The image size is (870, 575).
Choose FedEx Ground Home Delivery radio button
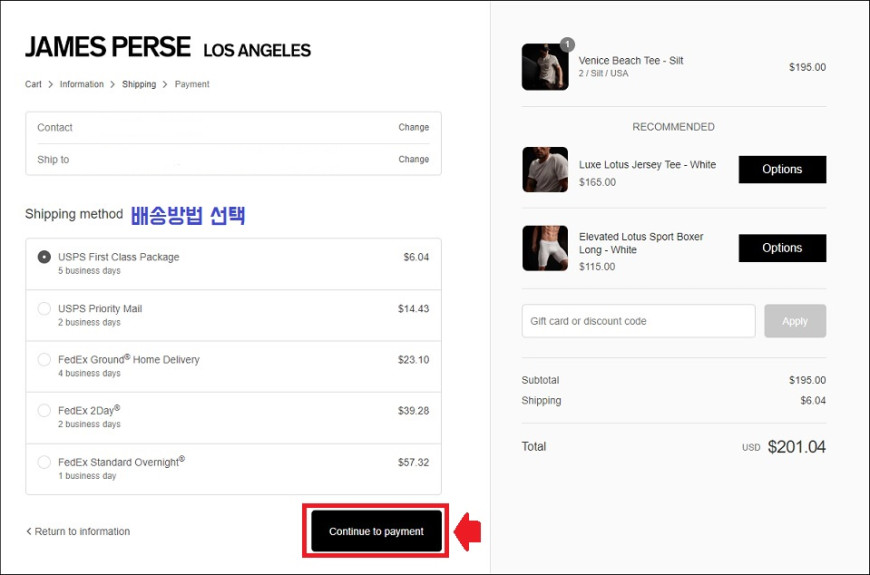44,360
